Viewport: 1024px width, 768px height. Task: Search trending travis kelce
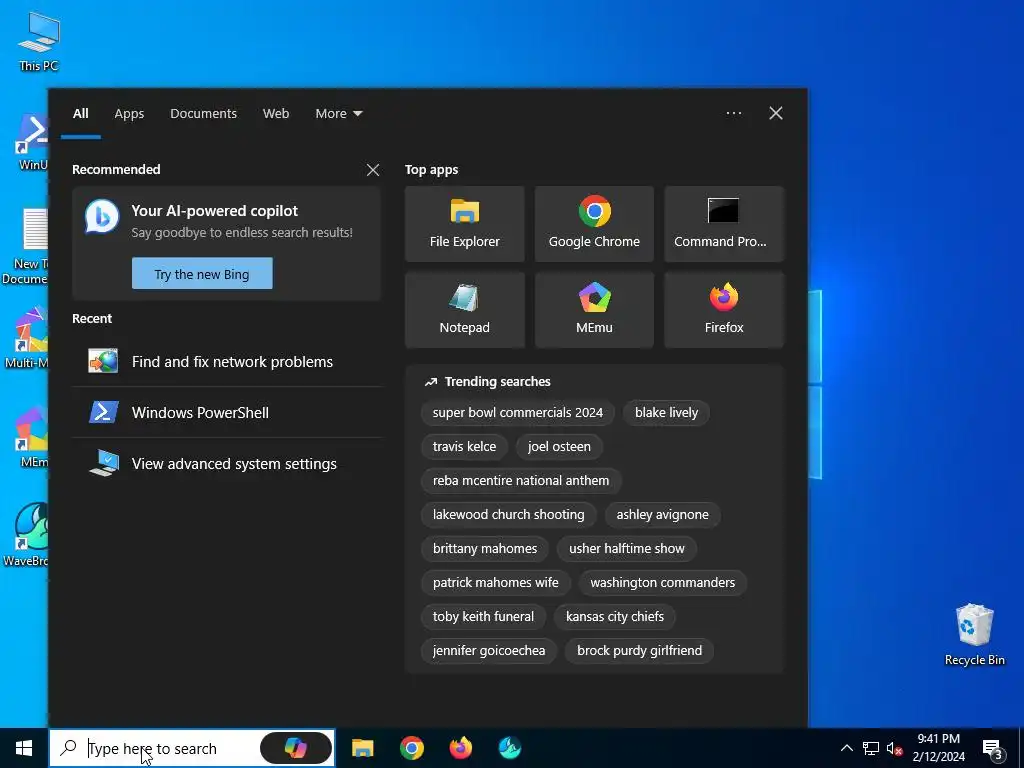pyautogui.click(x=464, y=446)
